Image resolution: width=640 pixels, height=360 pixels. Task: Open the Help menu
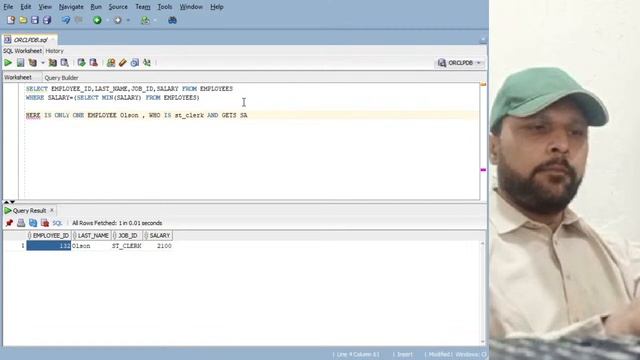[x=217, y=7]
